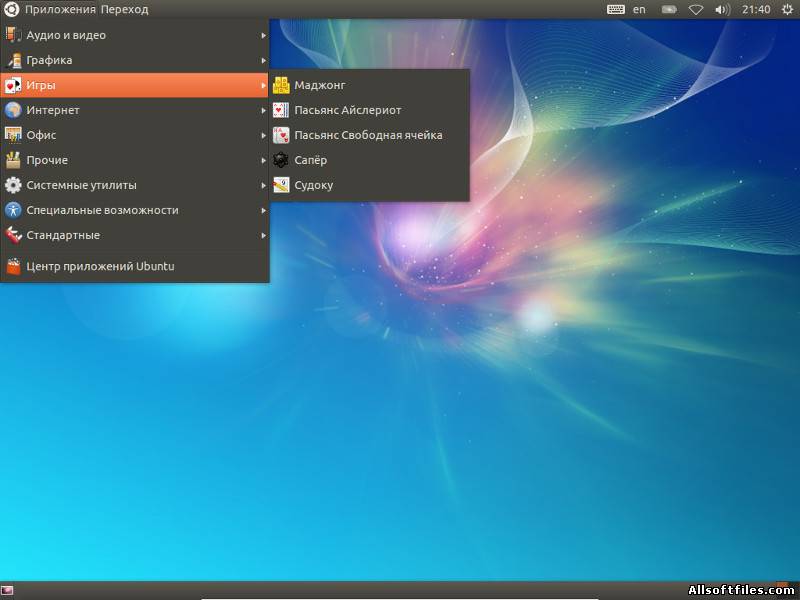This screenshot has height=600, width=800.
Task: Launch Сапёр minesweeper icon
Action: click(281, 160)
